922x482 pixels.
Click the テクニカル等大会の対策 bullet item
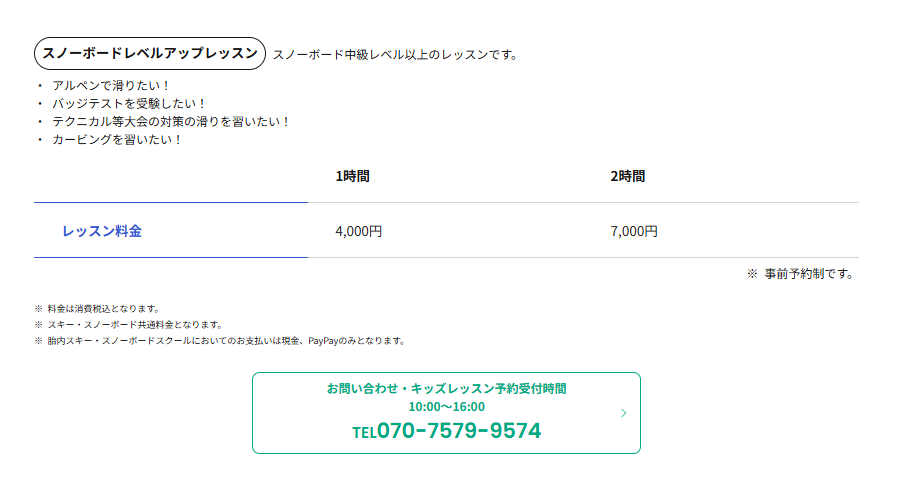(170, 121)
